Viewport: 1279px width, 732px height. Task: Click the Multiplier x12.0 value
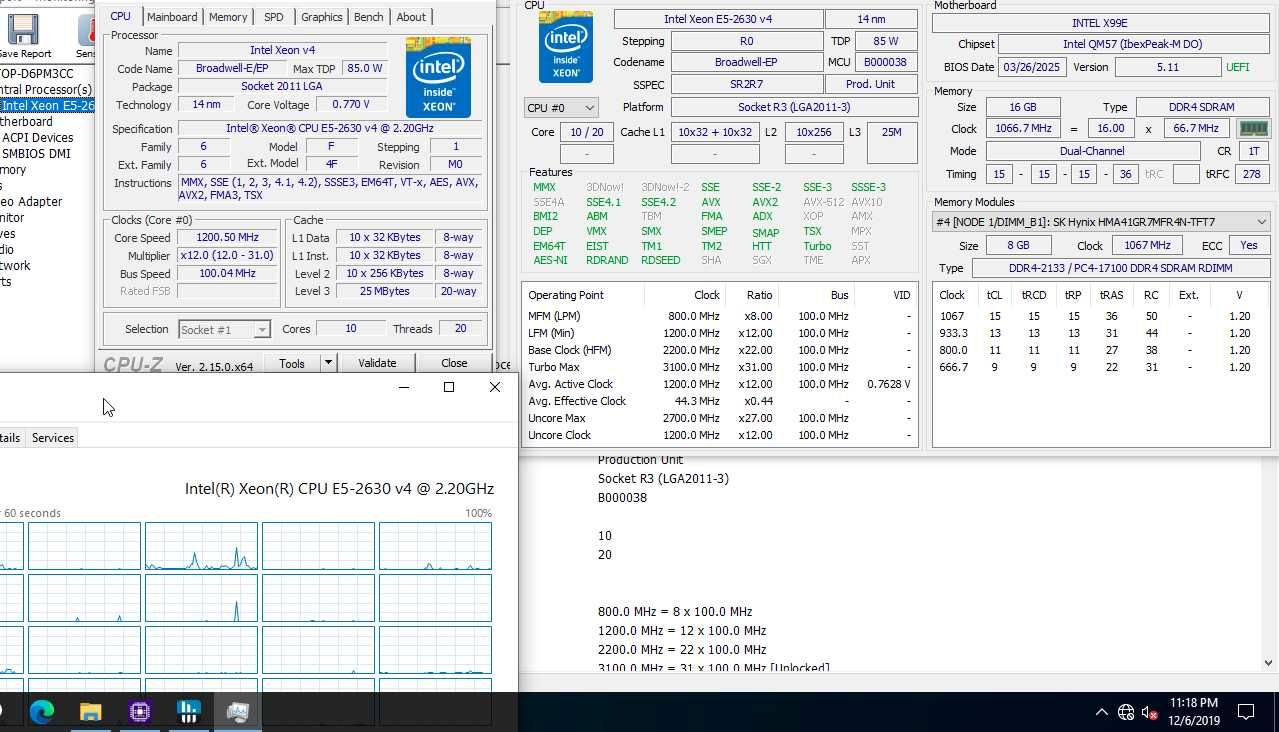coord(227,256)
